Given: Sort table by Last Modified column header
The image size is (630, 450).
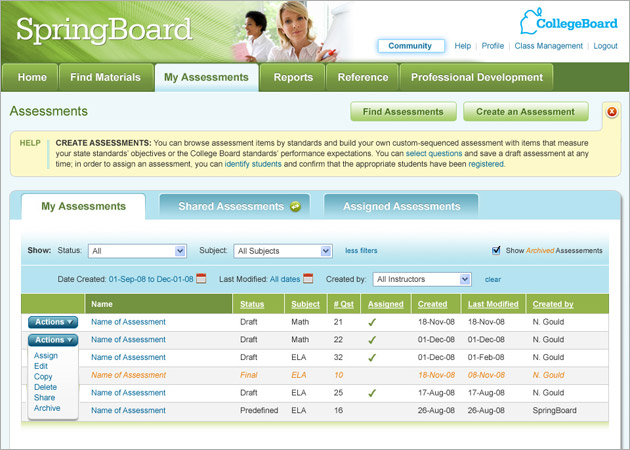Looking at the screenshot, I should point(493,304).
